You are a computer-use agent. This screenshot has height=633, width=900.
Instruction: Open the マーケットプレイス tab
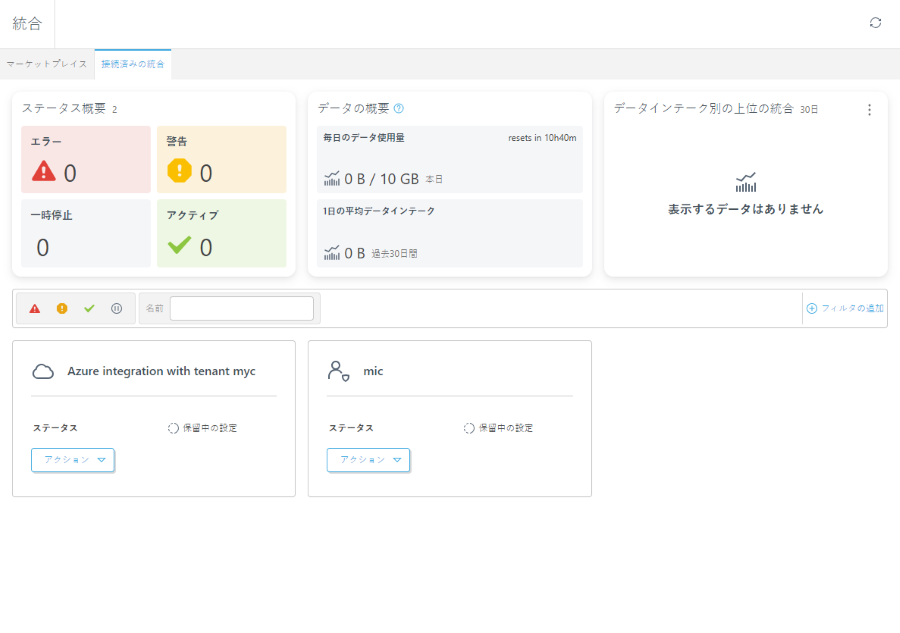(47, 64)
